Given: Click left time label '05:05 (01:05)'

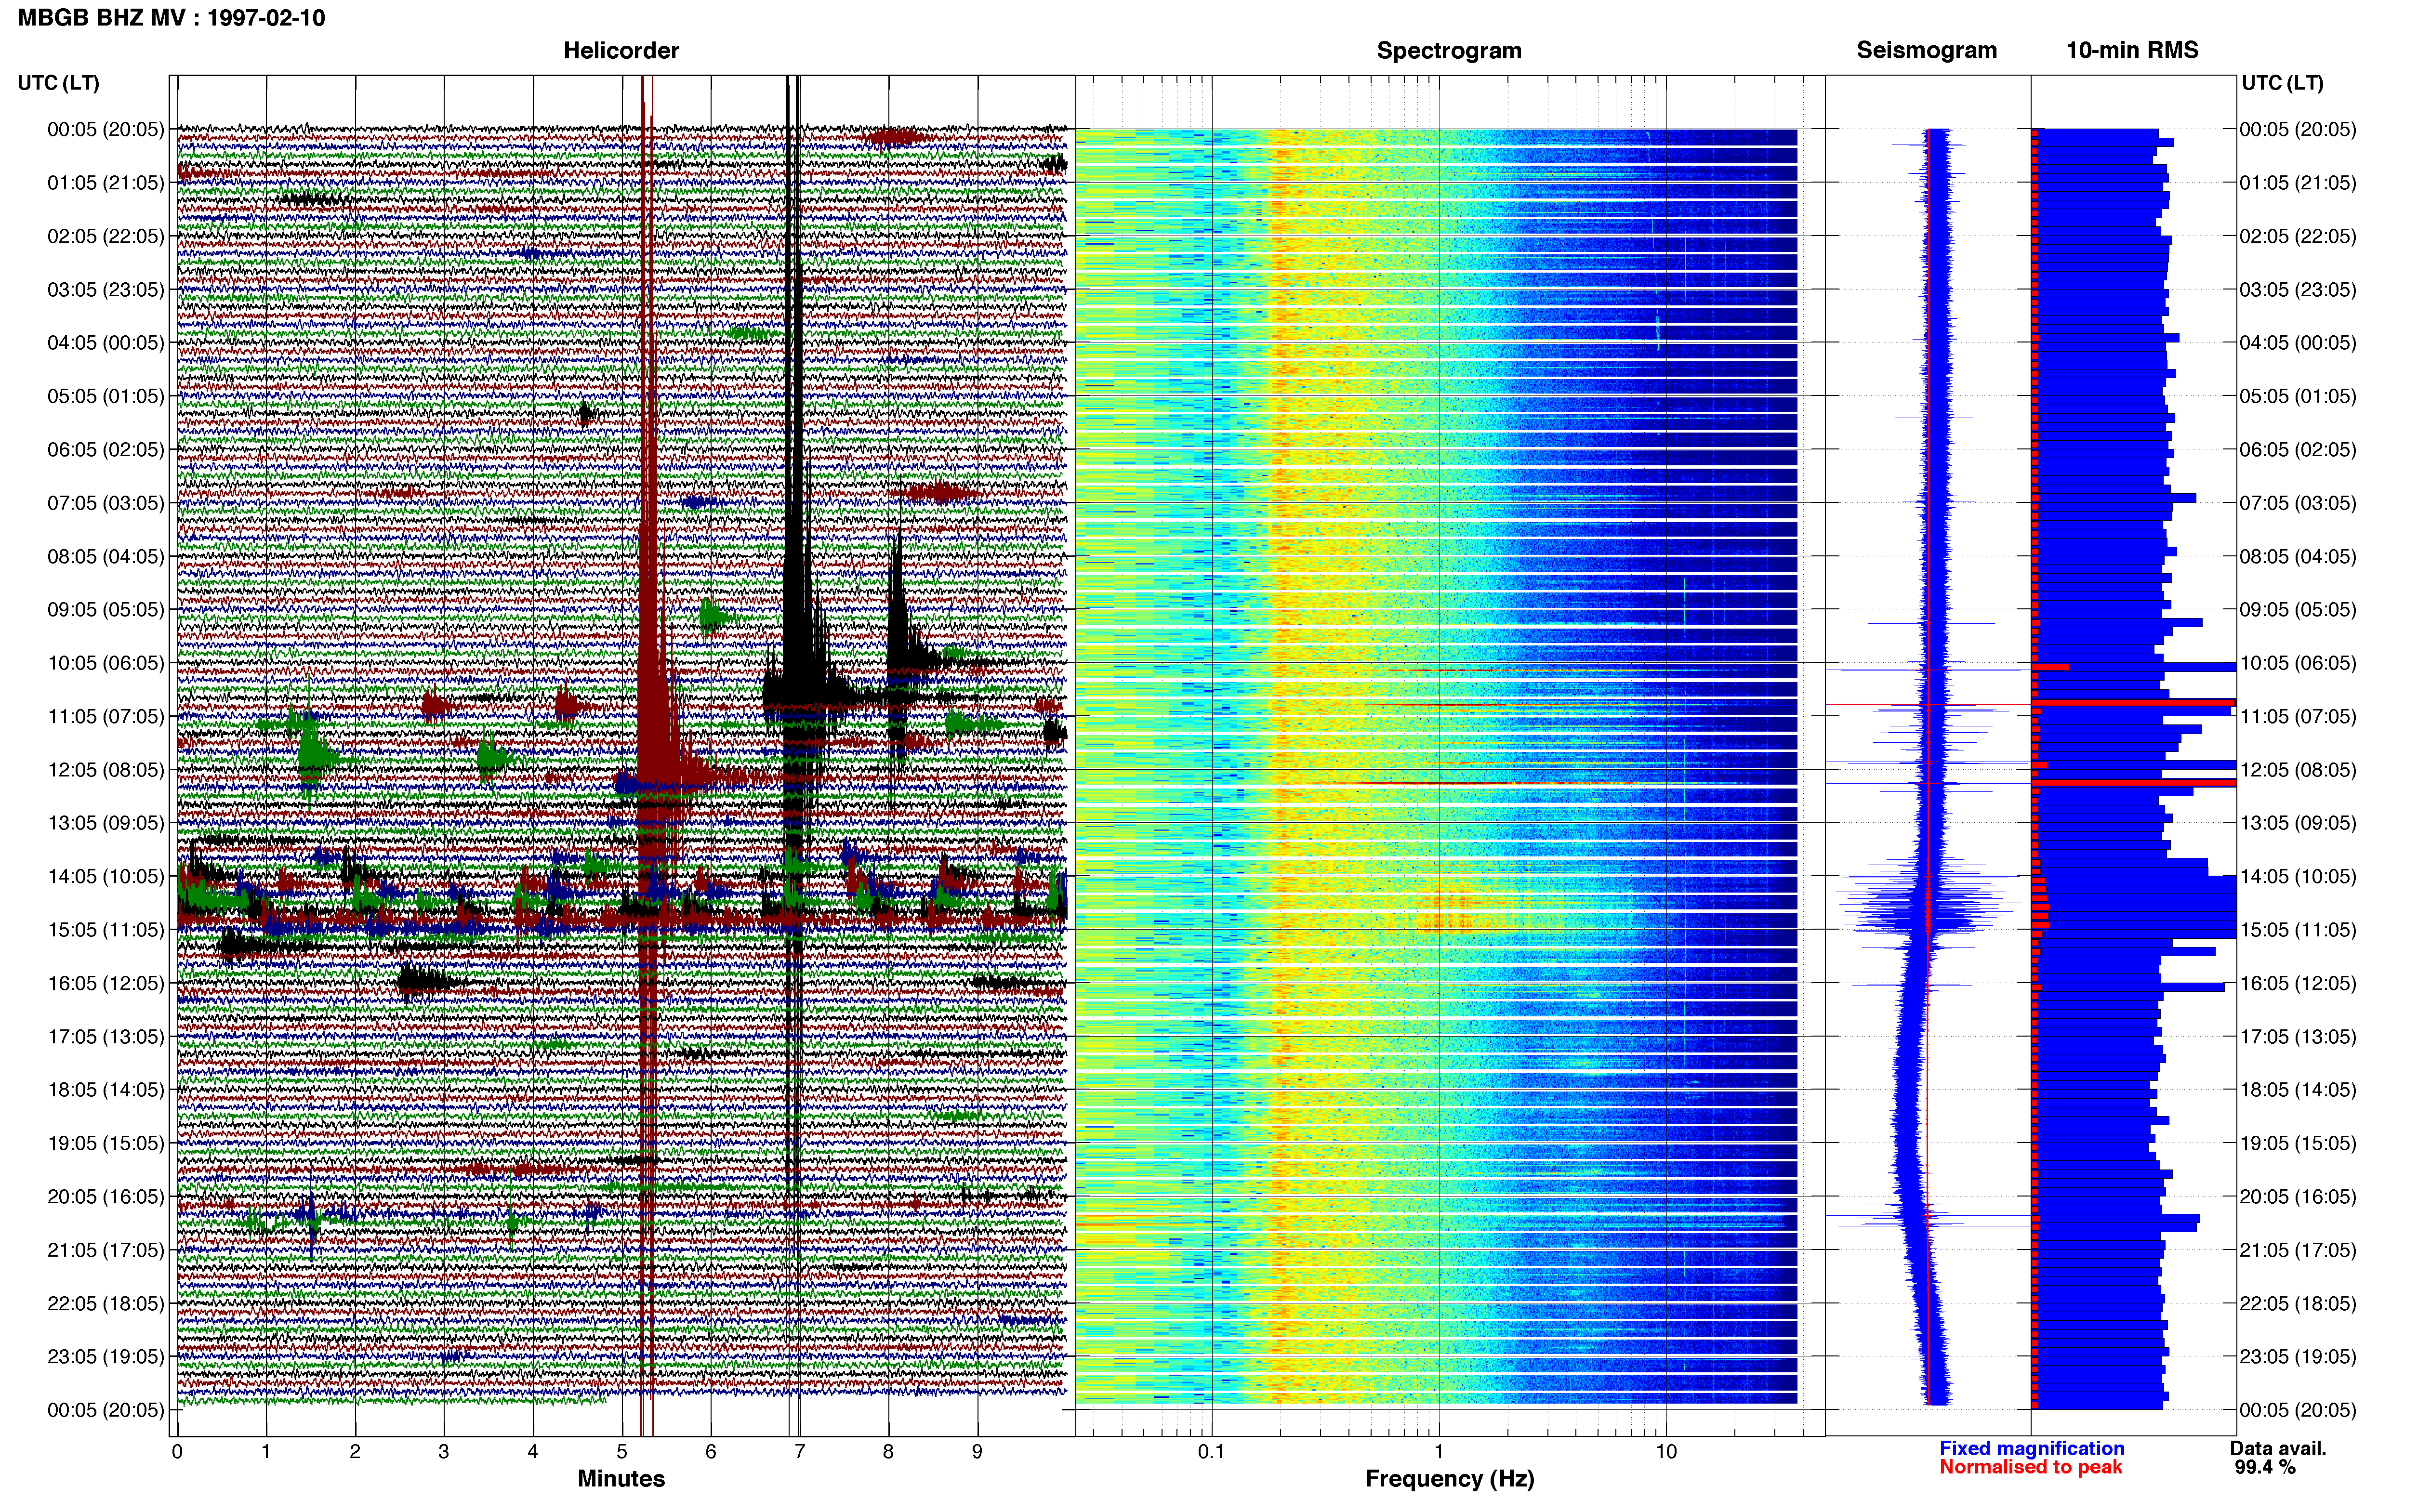Looking at the screenshot, I should 105,396.
